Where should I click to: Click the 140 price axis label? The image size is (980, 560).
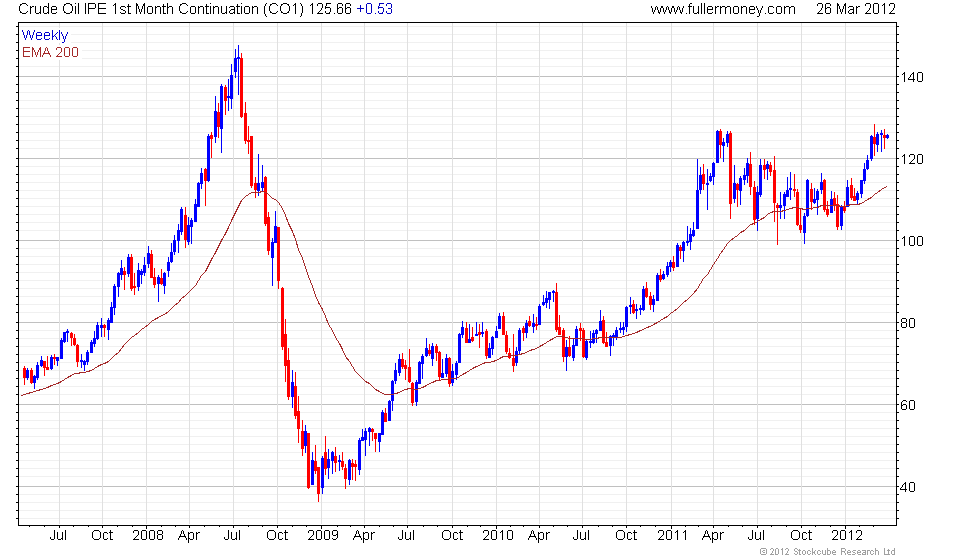point(911,78)
